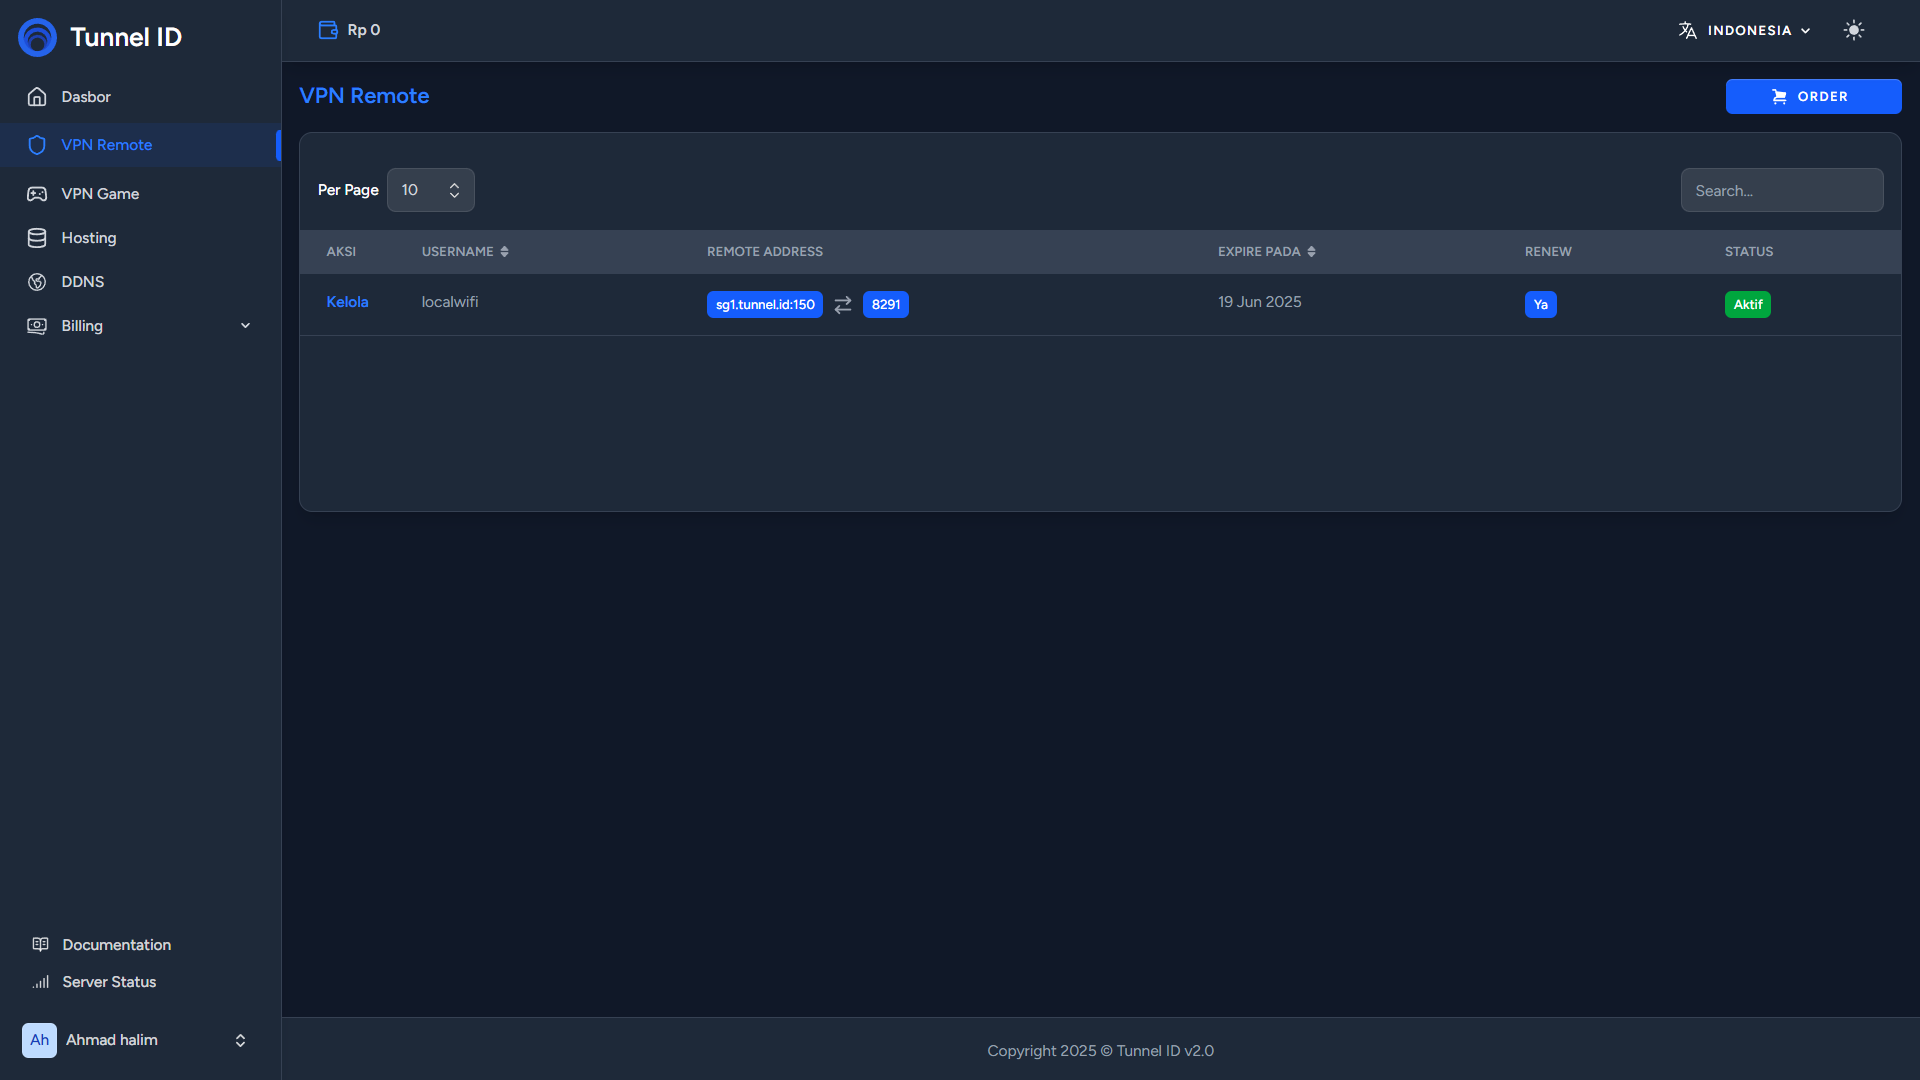Viewport: 1920px width, 1080px height.
Task: Toggle the light/dark theme sun icon
Action: (1853, 30)
